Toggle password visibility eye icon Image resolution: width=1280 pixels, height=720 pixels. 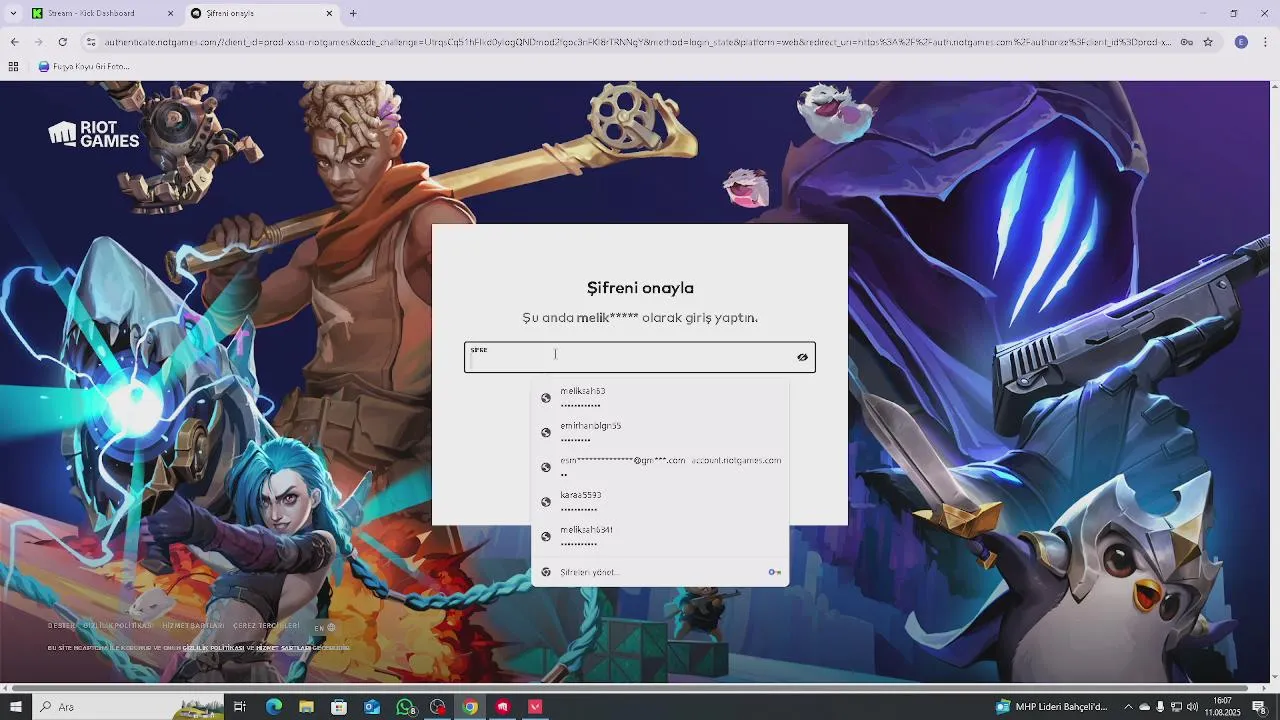point(802,357)
